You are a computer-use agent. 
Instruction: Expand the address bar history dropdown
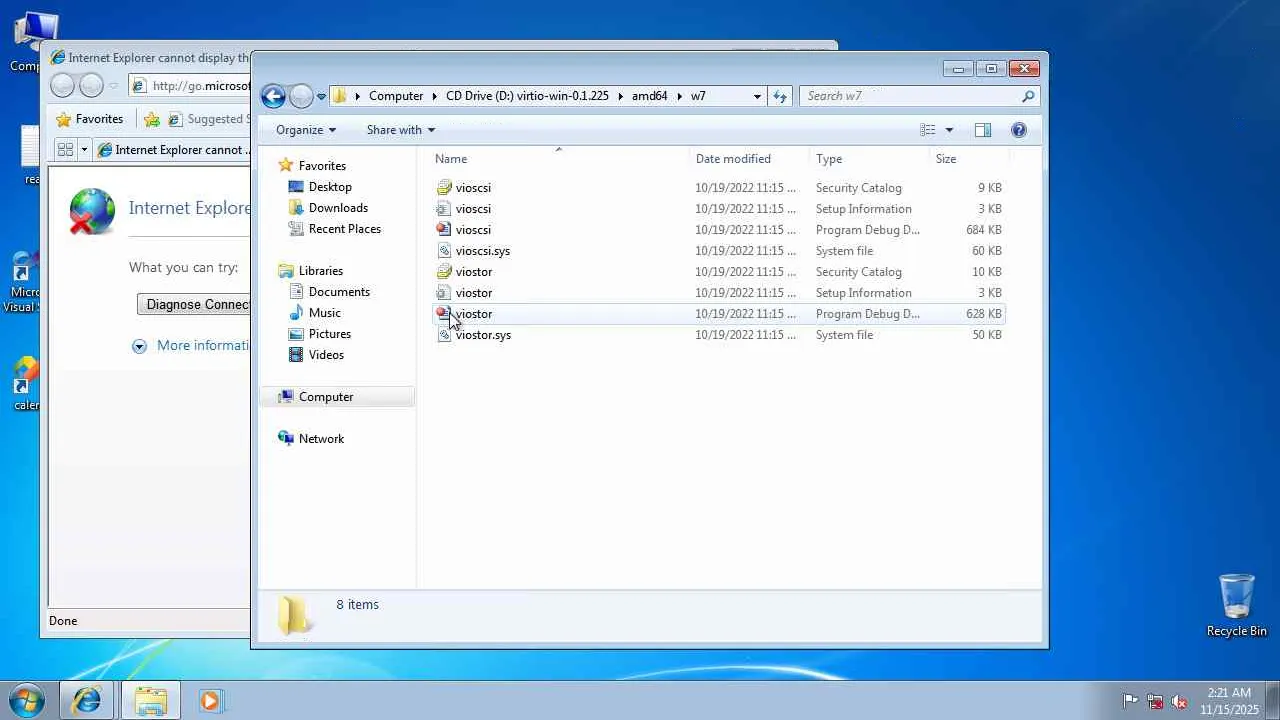(757, 96)
